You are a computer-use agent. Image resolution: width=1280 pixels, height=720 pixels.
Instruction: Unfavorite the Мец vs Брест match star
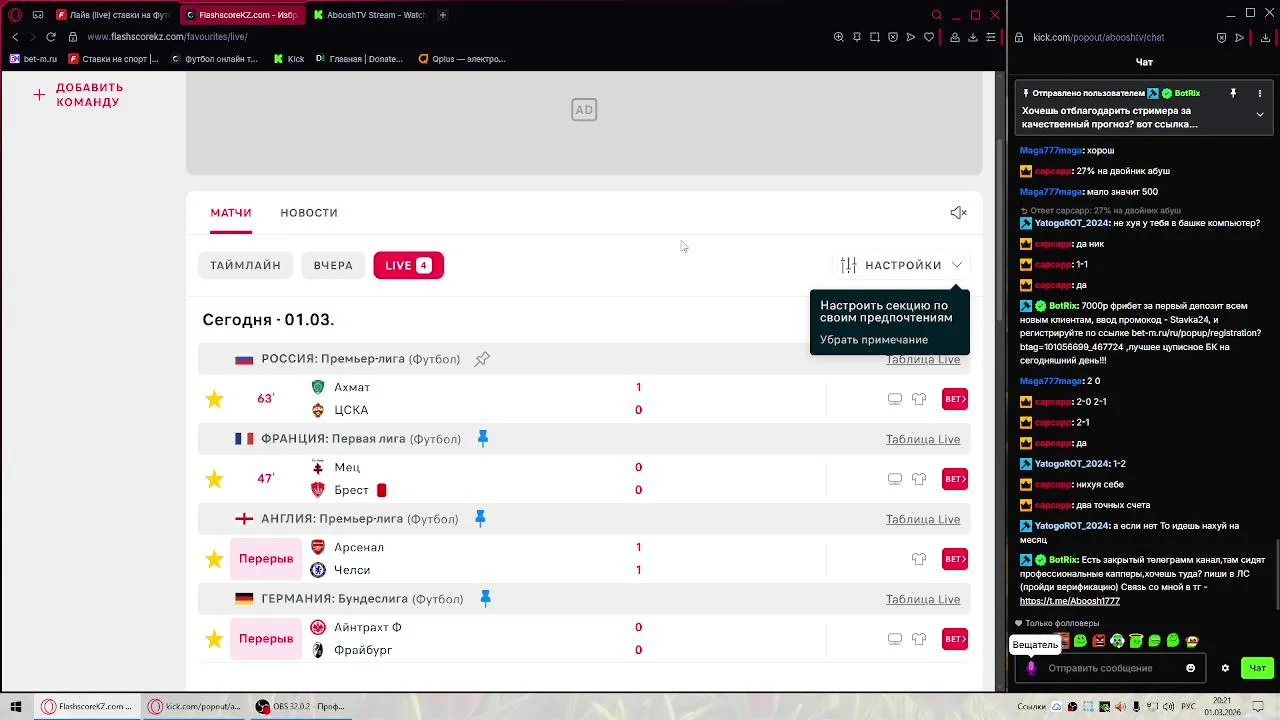(214, 479)
